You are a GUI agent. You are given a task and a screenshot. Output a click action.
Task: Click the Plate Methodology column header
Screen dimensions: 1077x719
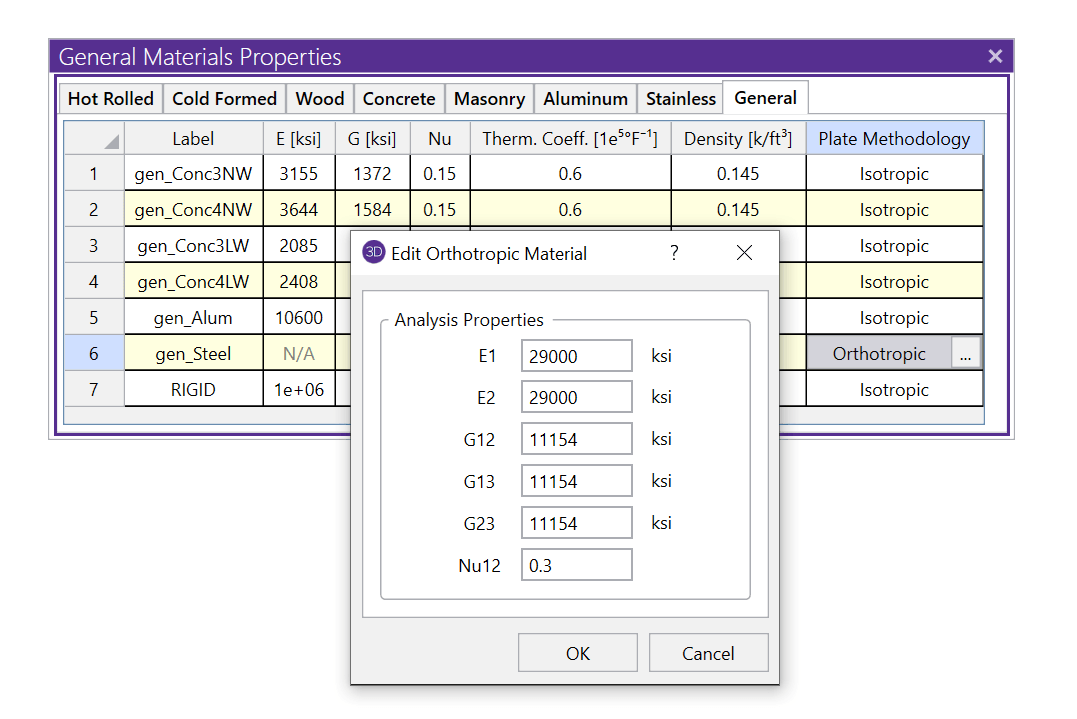(x=894, y=139)
